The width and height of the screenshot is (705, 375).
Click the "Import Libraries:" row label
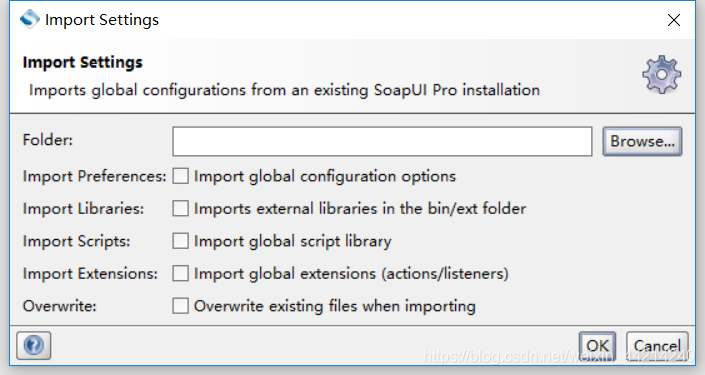(83, 209)
